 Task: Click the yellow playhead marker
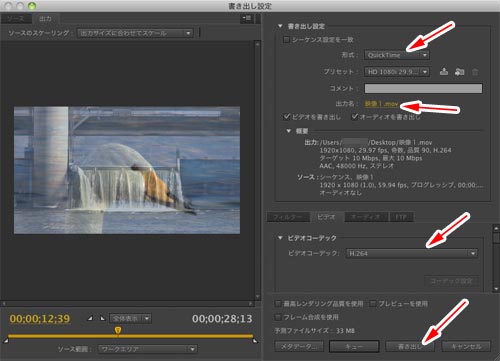pos(118,330)
